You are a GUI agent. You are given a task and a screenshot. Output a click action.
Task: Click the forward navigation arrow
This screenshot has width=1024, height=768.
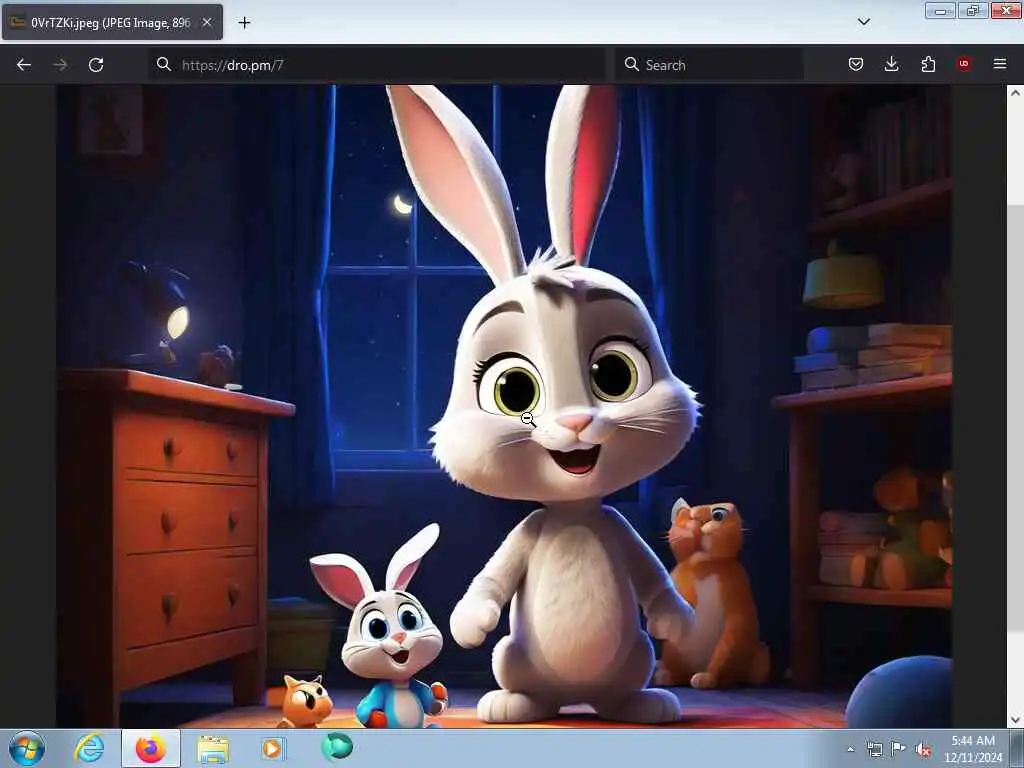coord(60,65)
